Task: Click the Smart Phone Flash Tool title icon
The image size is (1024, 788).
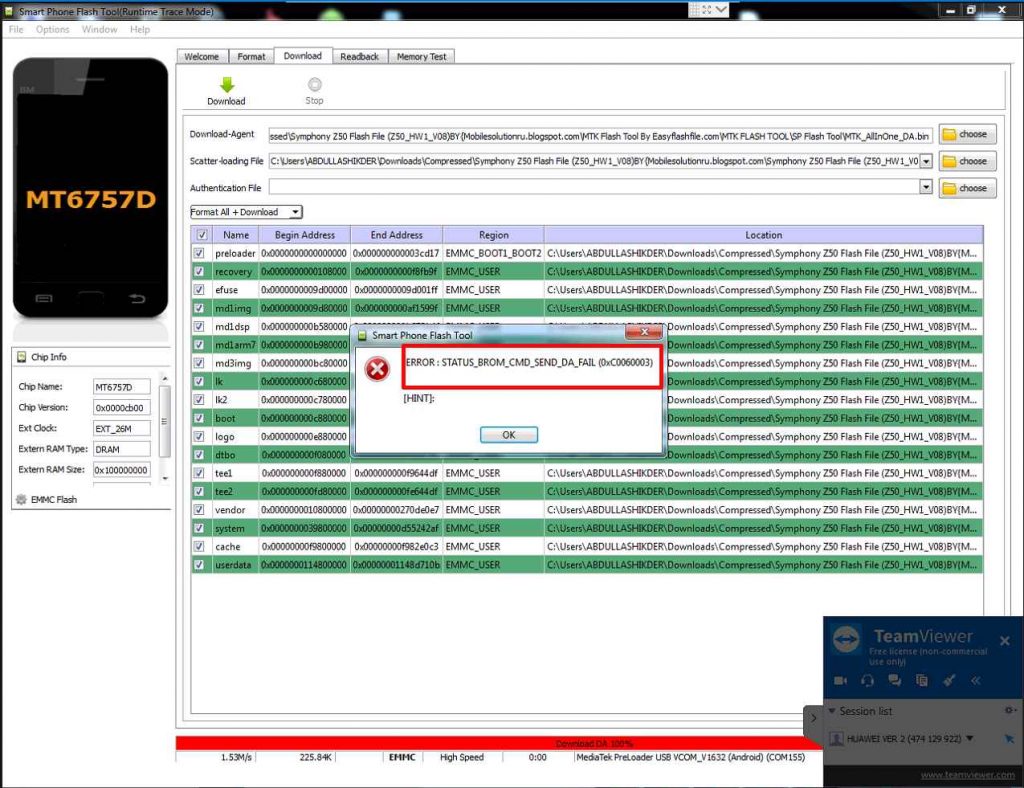Action: (8, 11)
